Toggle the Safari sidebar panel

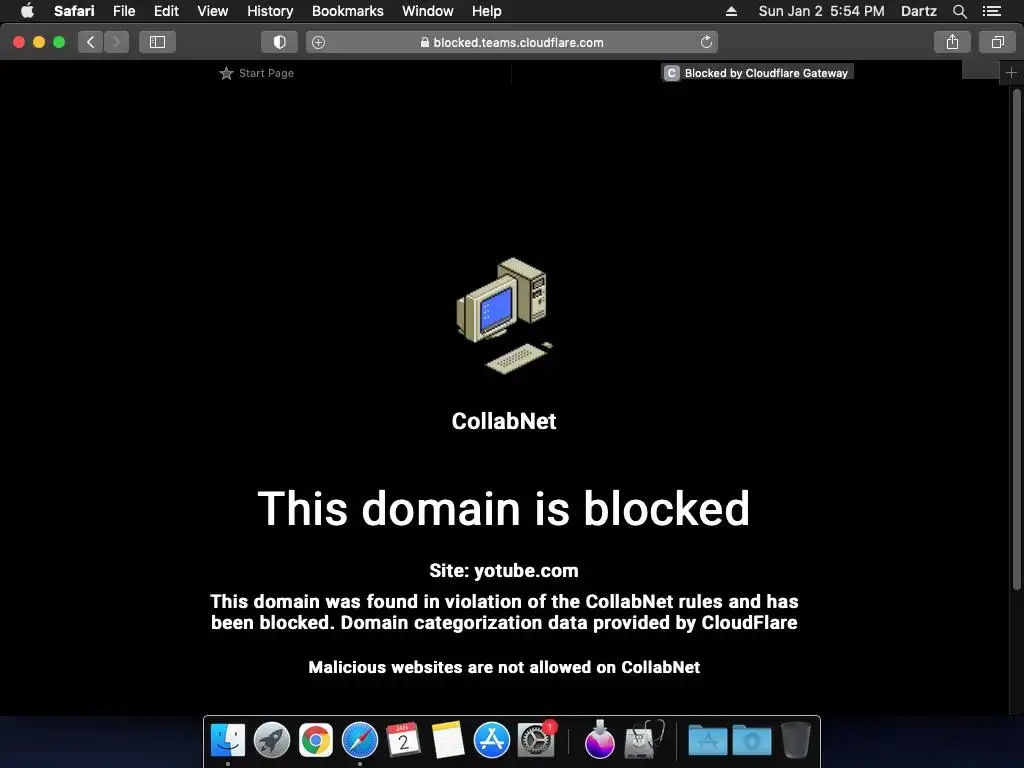point(157,42)
